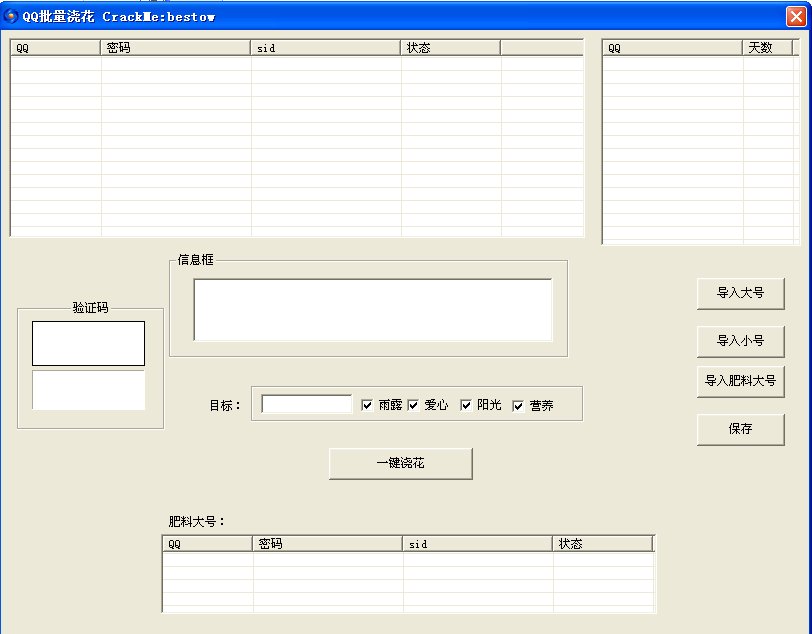The image size is (812, 634).
Task: Click the 导入大号 button
Action: coord(741,294)
